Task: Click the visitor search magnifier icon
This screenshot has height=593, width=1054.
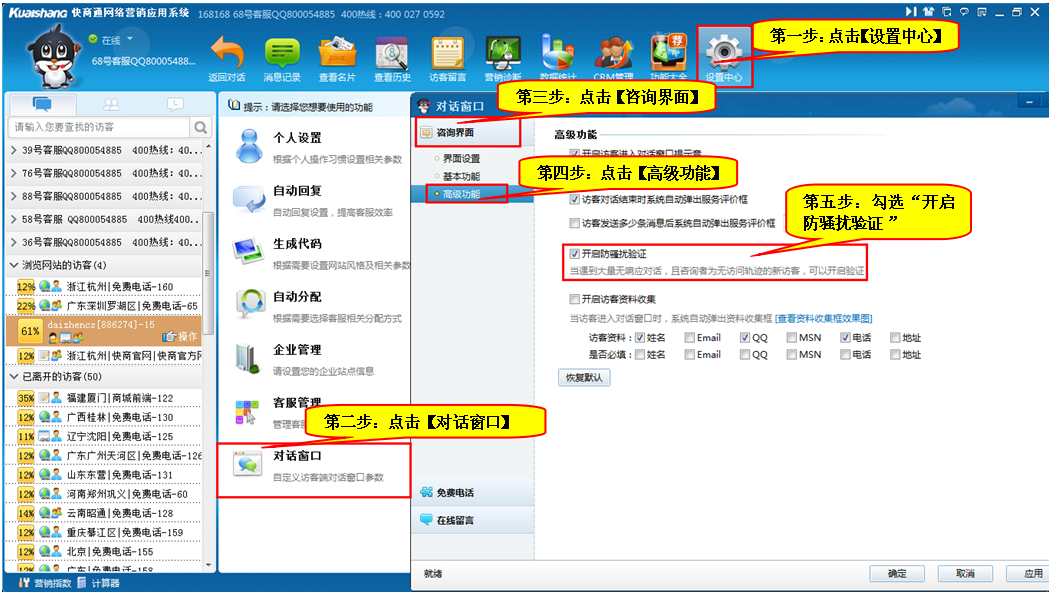Action: click(200, 127)
